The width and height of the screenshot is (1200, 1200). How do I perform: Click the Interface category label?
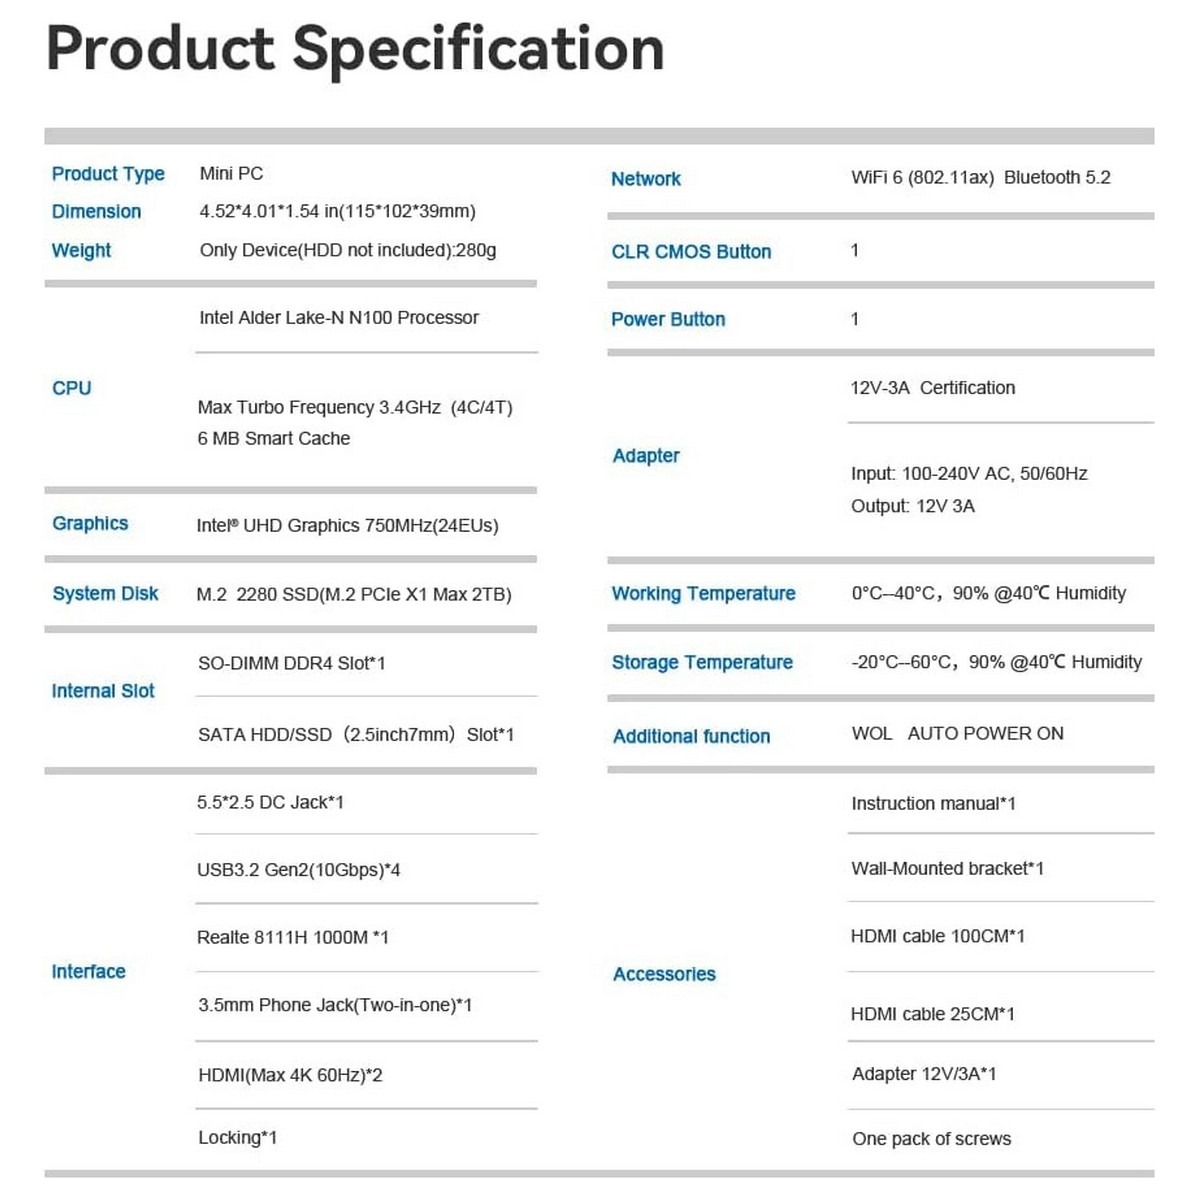click(x=88, y=972)
